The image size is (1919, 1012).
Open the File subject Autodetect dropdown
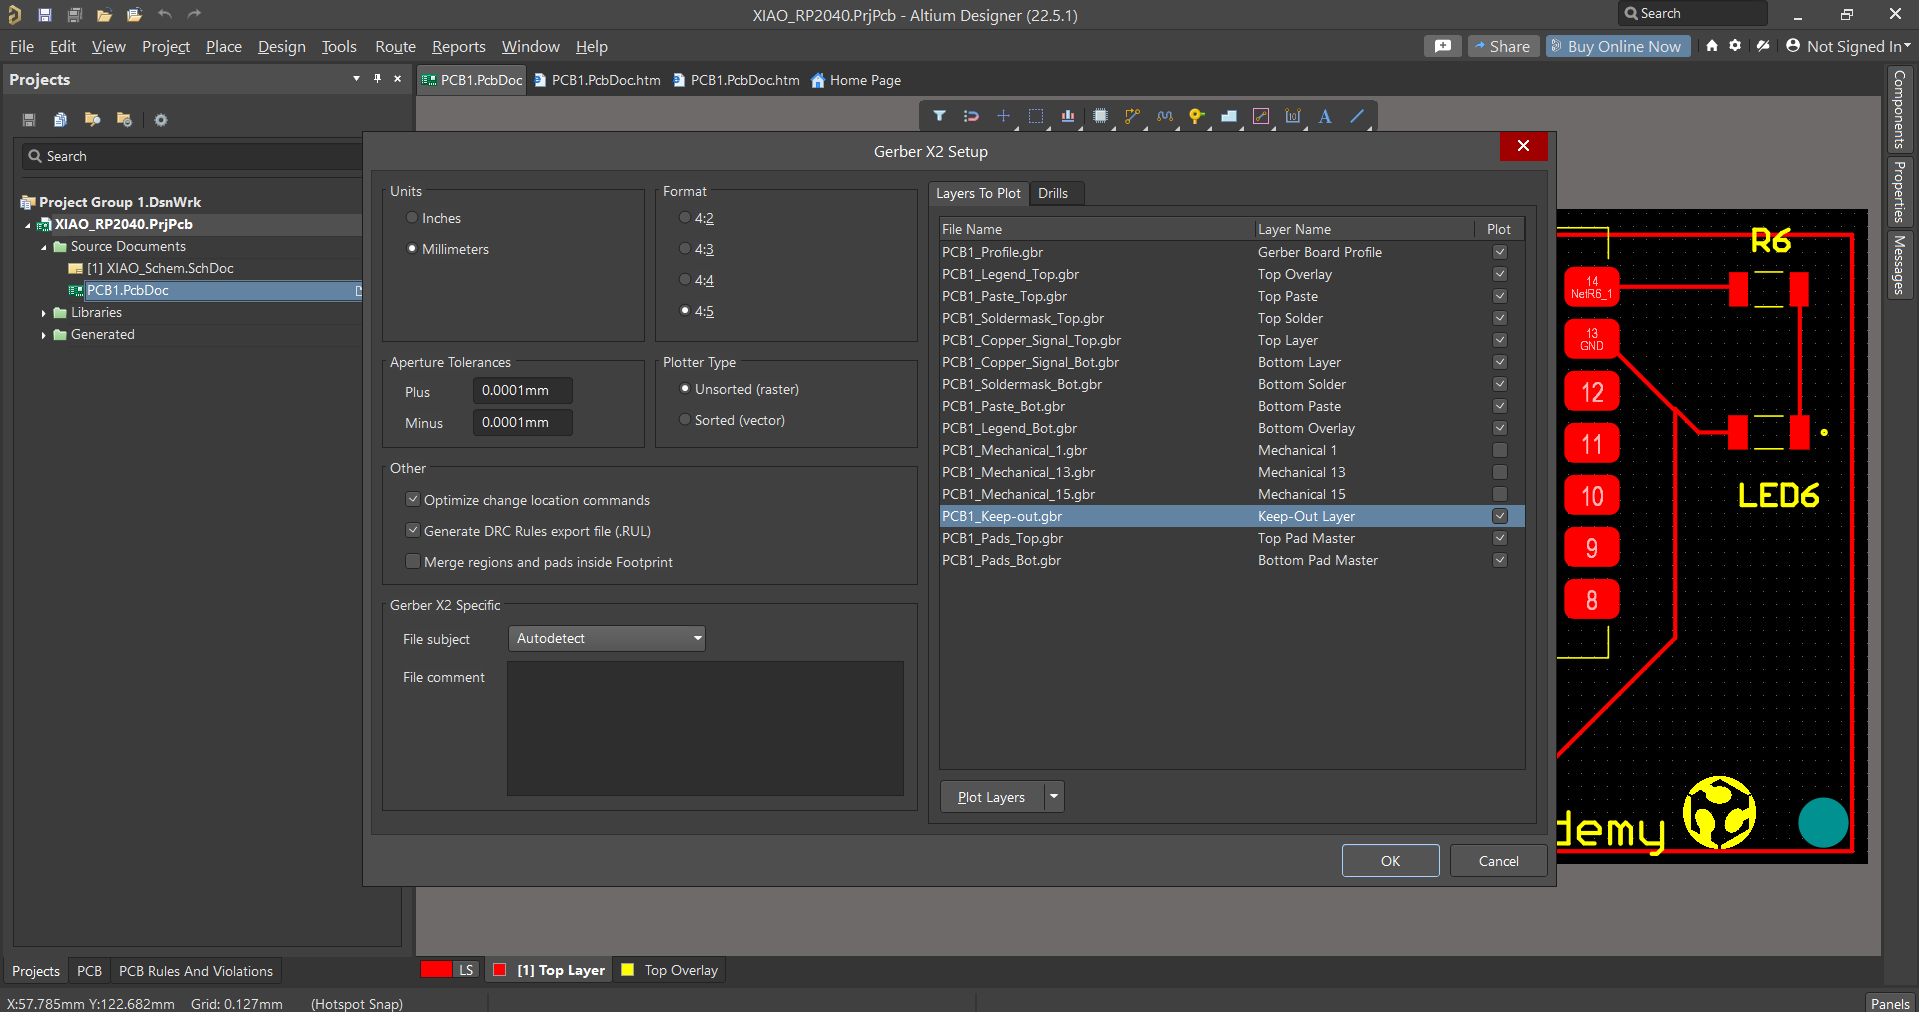(x=607, y=638)
